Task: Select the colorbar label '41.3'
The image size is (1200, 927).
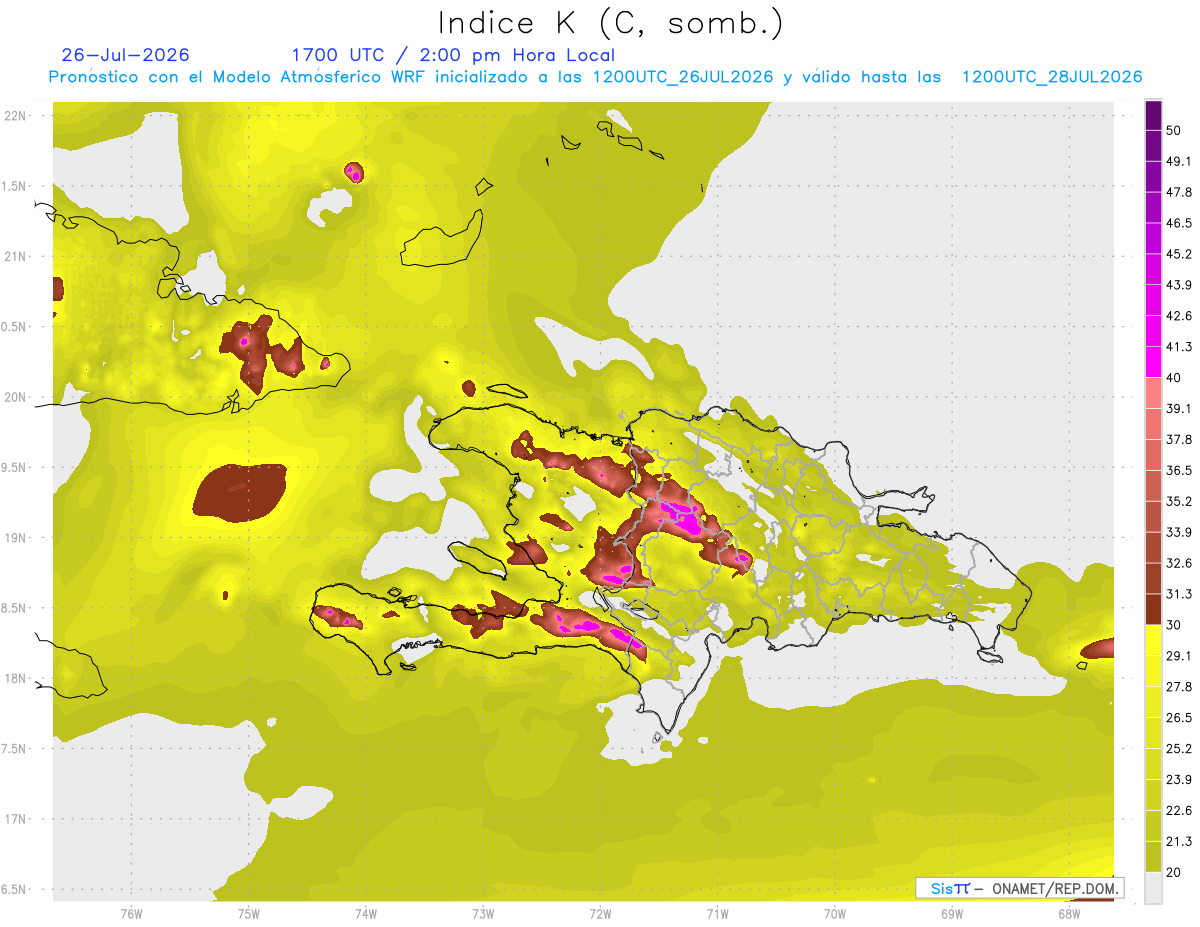Action: [1179, 347]
